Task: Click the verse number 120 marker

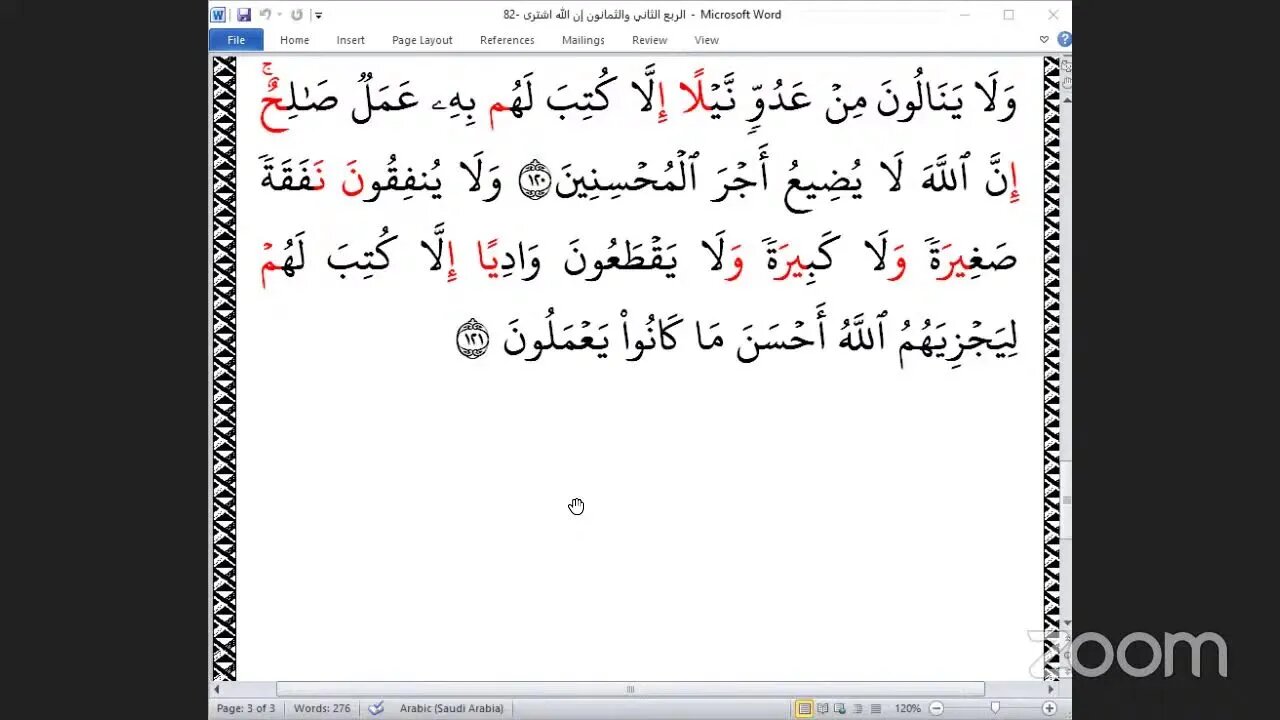Action: point(536,179)
